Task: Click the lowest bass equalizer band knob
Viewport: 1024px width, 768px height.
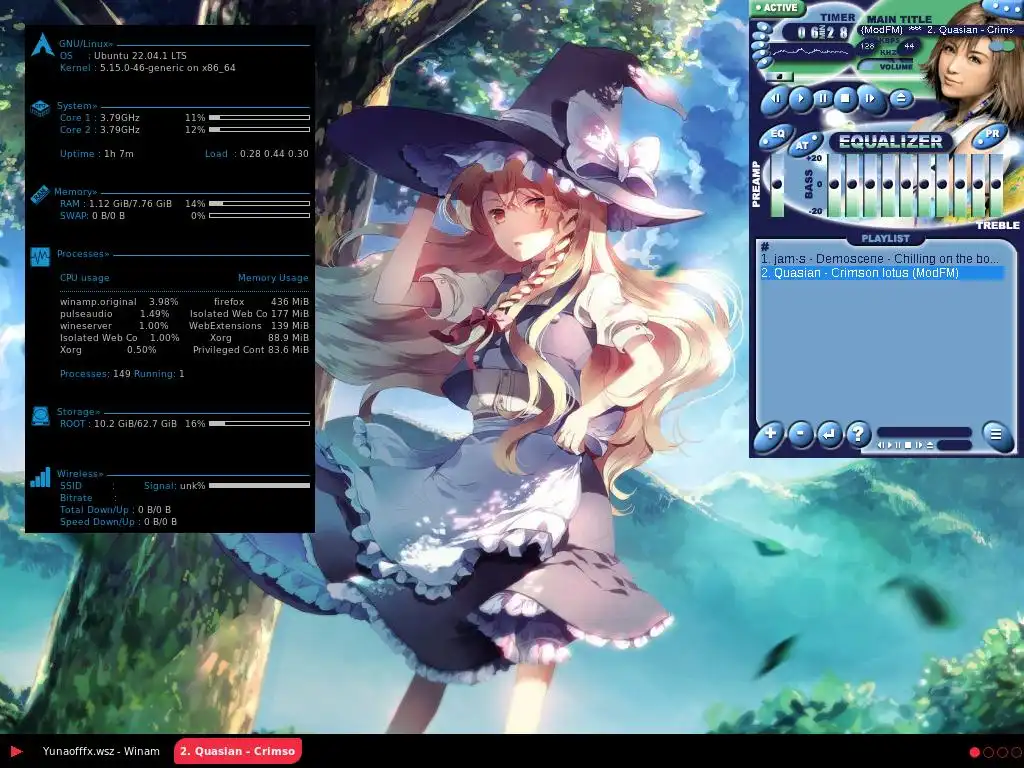Action: point(834,185)
